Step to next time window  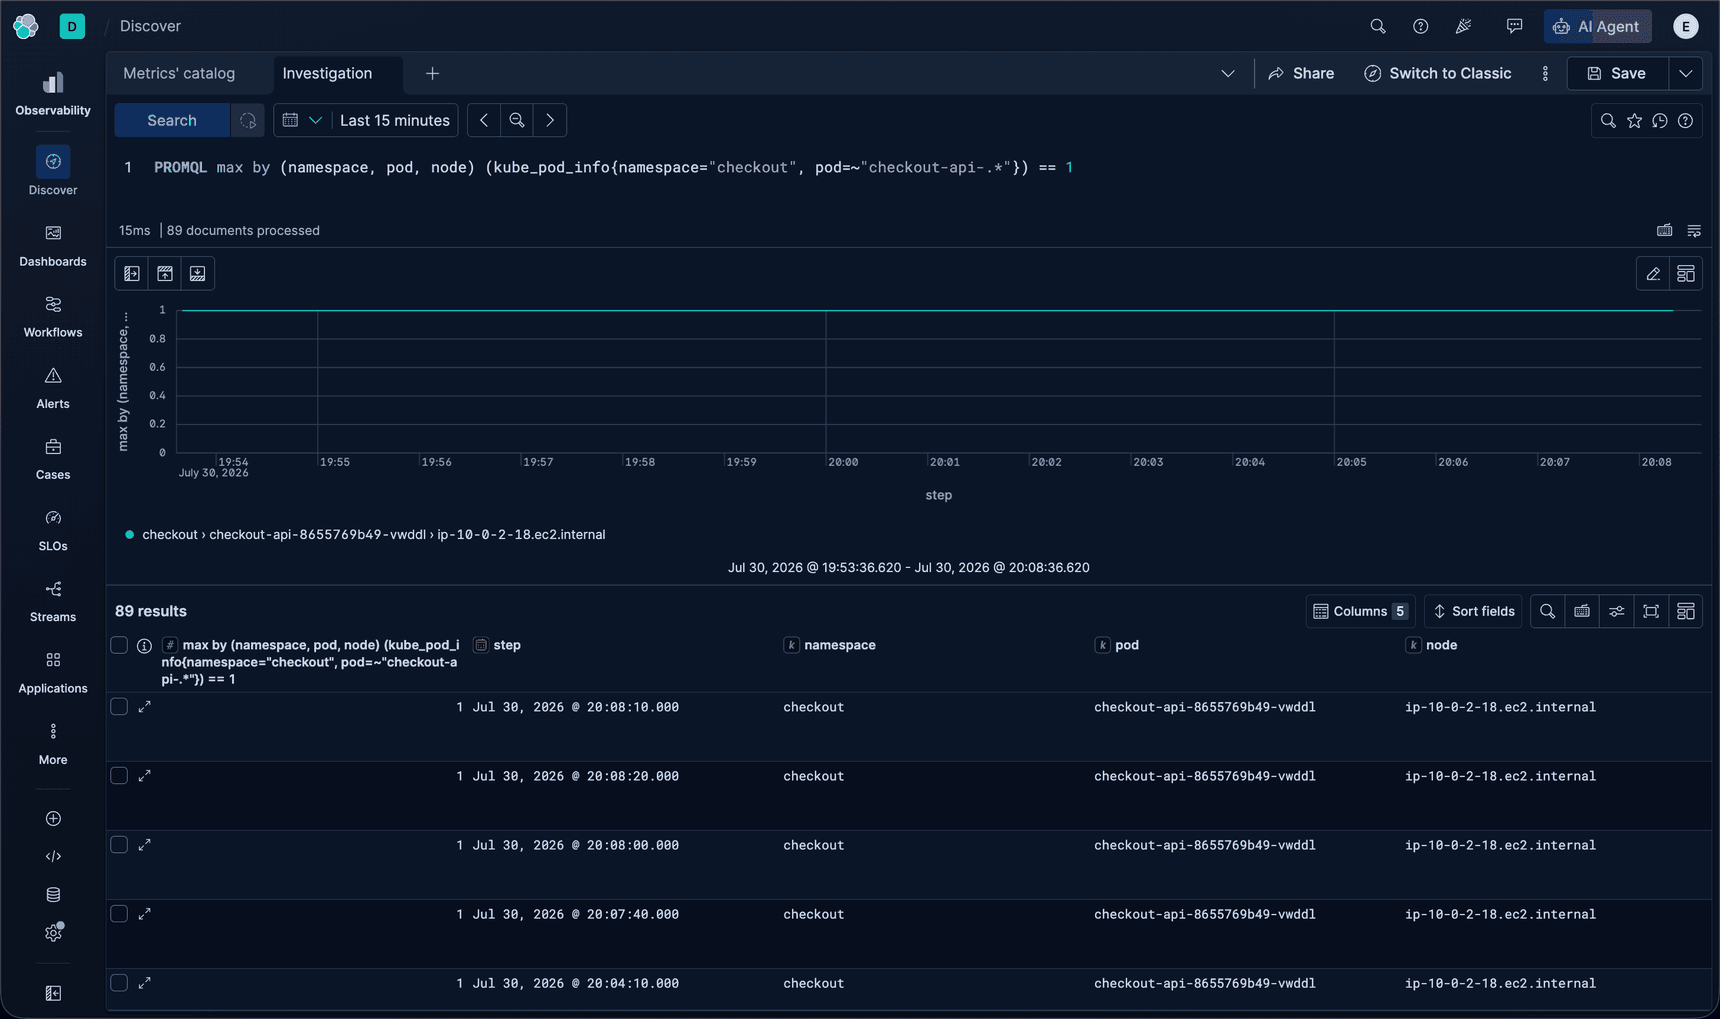point(550,120)
